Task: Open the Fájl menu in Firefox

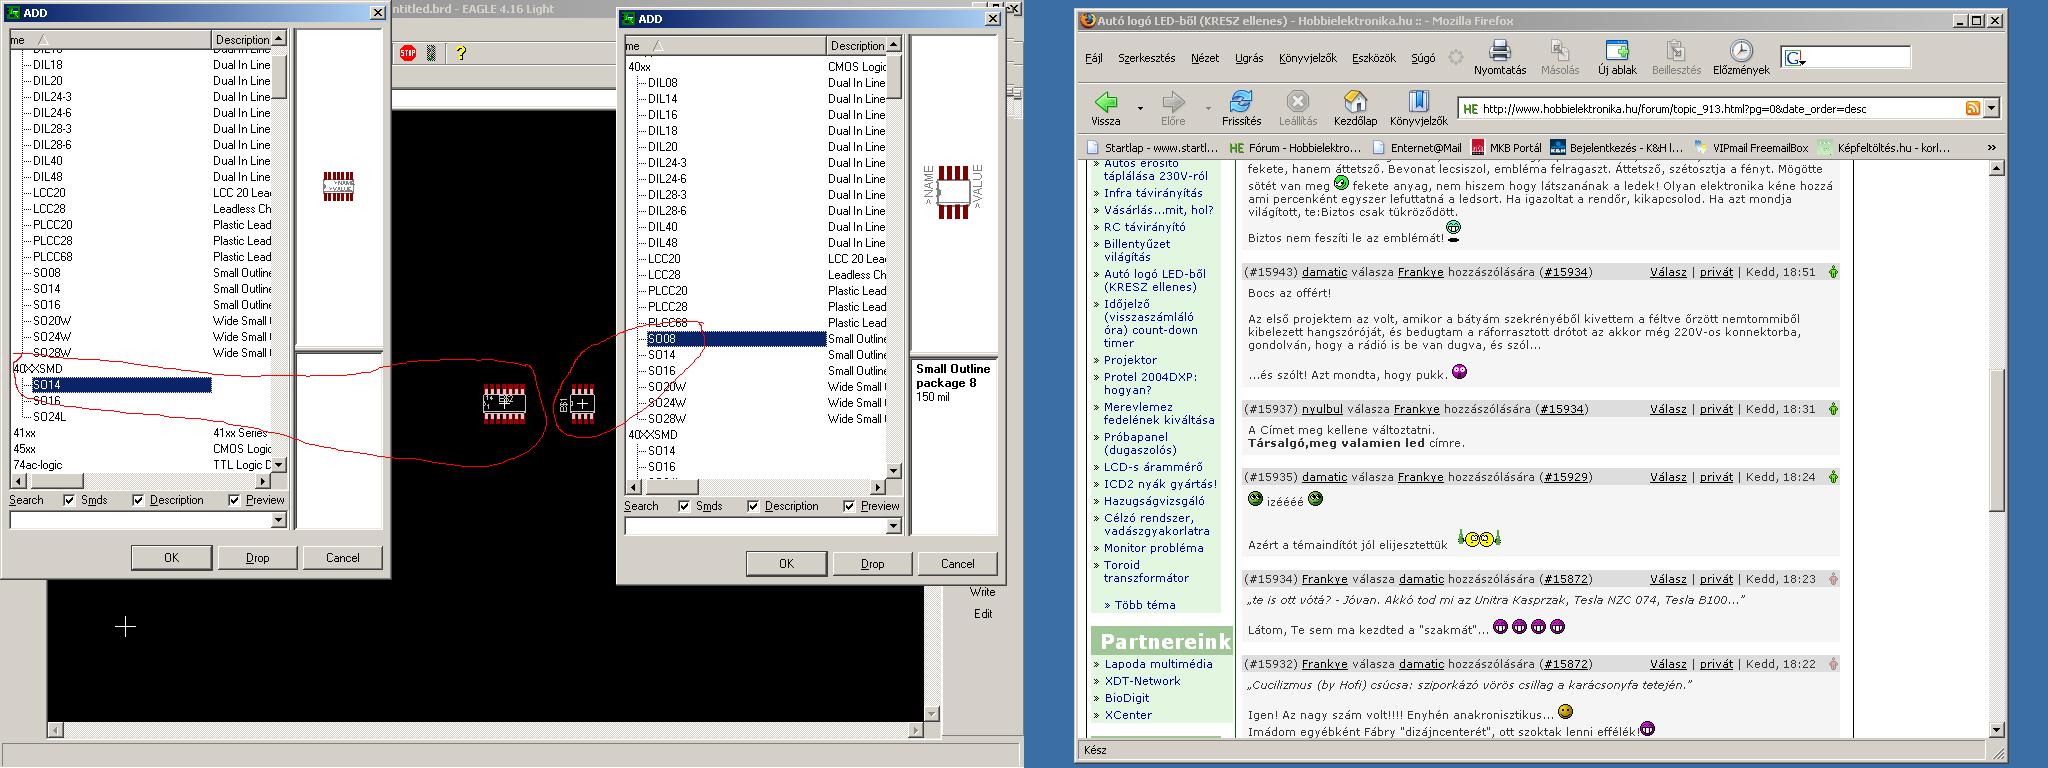Action: pos(1094,58)
